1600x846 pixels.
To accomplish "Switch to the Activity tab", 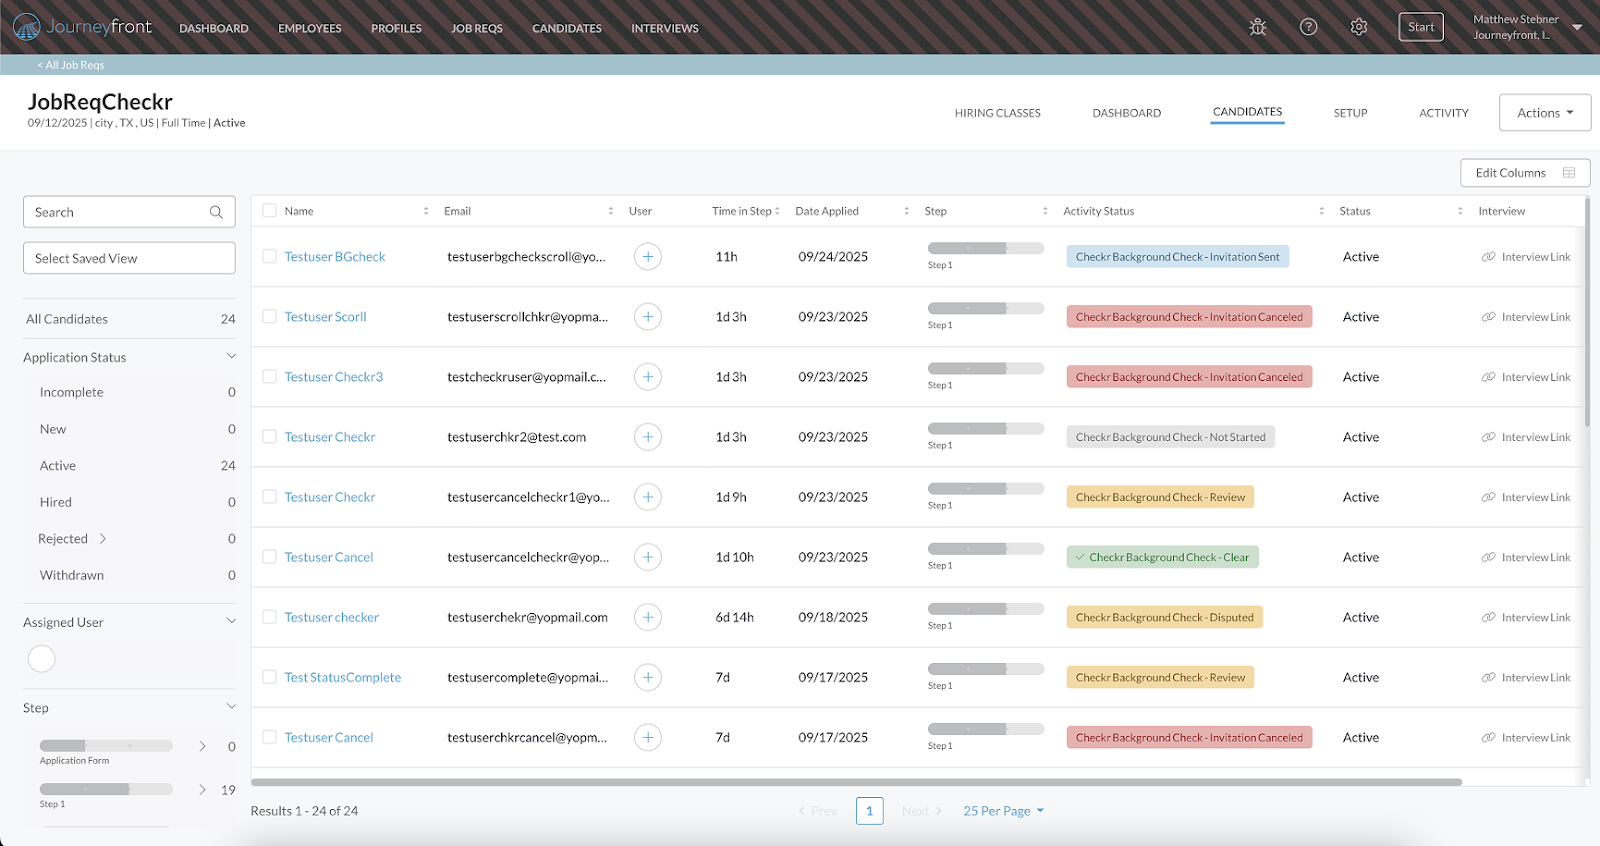I will click(x=1444, y=113).
